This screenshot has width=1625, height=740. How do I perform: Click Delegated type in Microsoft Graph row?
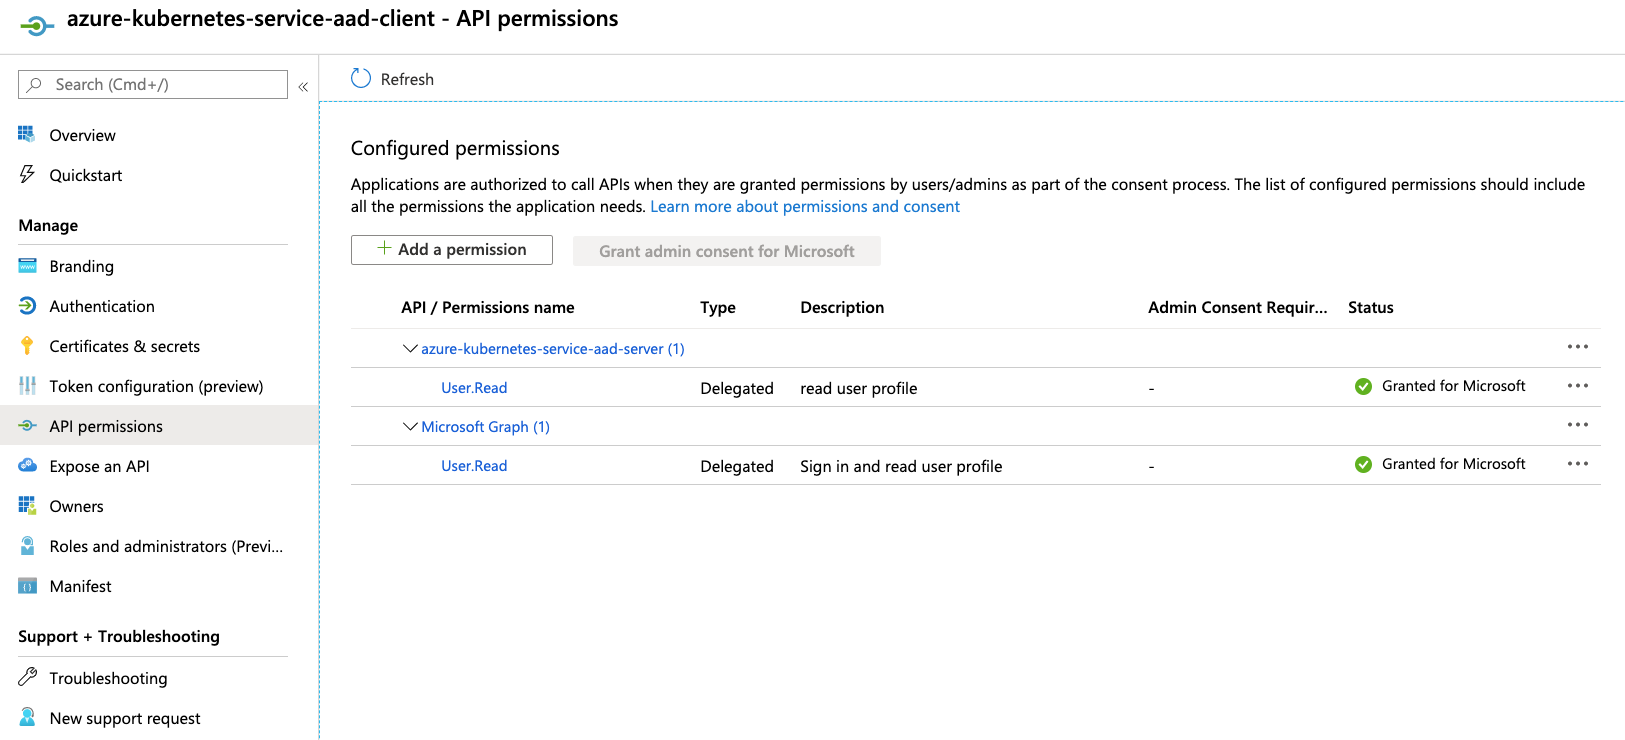point(737,466)
